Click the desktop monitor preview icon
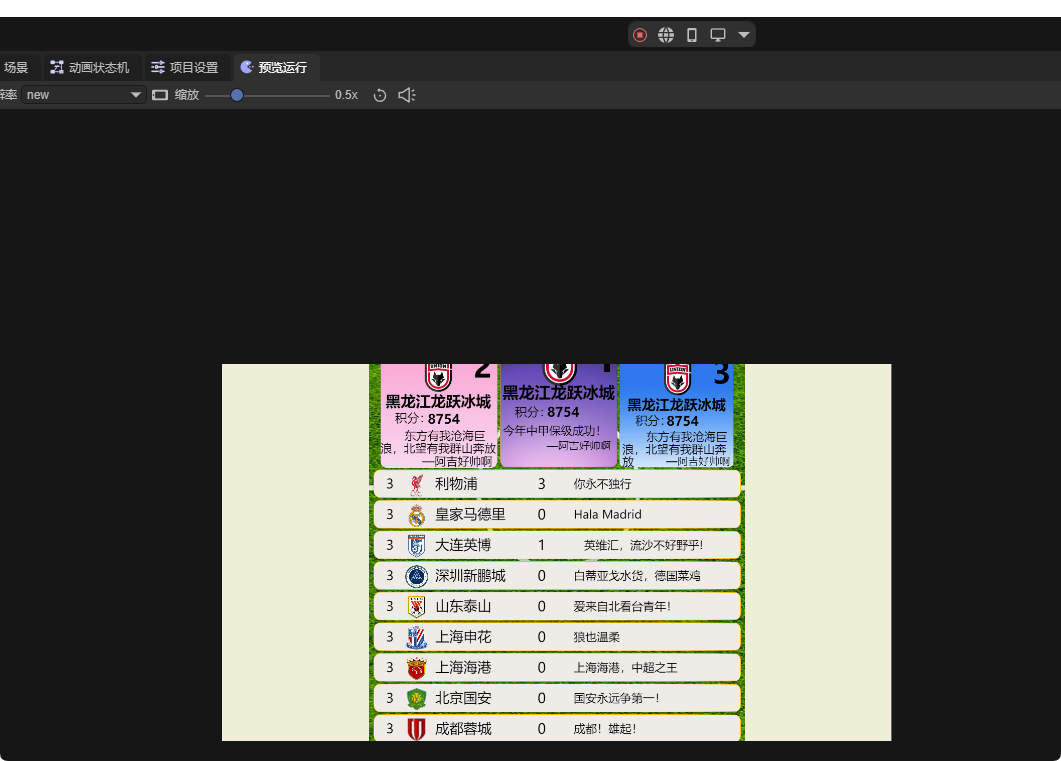1061x761 pixels. (718, 35)
